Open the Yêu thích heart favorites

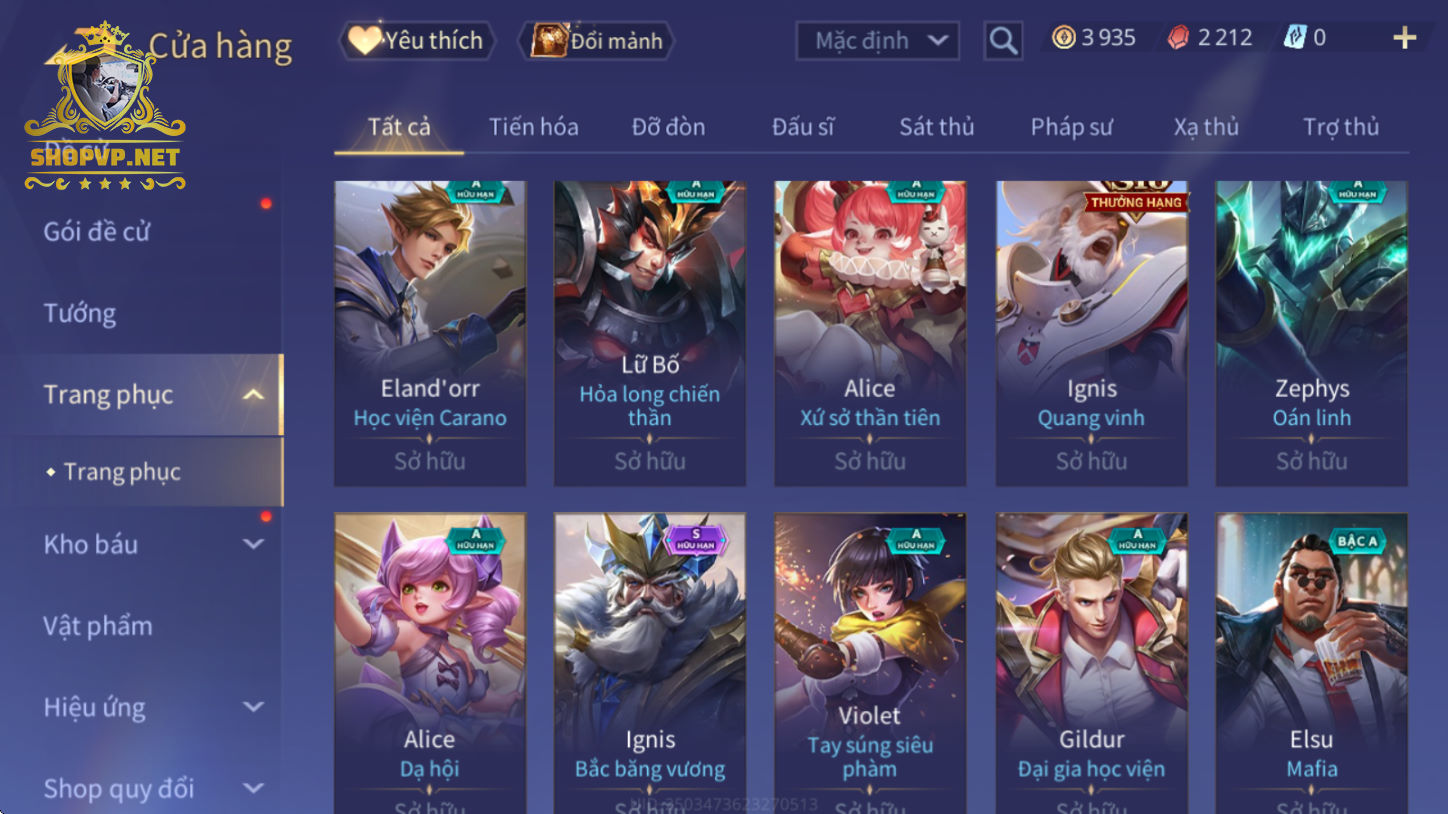coord(365,40)
